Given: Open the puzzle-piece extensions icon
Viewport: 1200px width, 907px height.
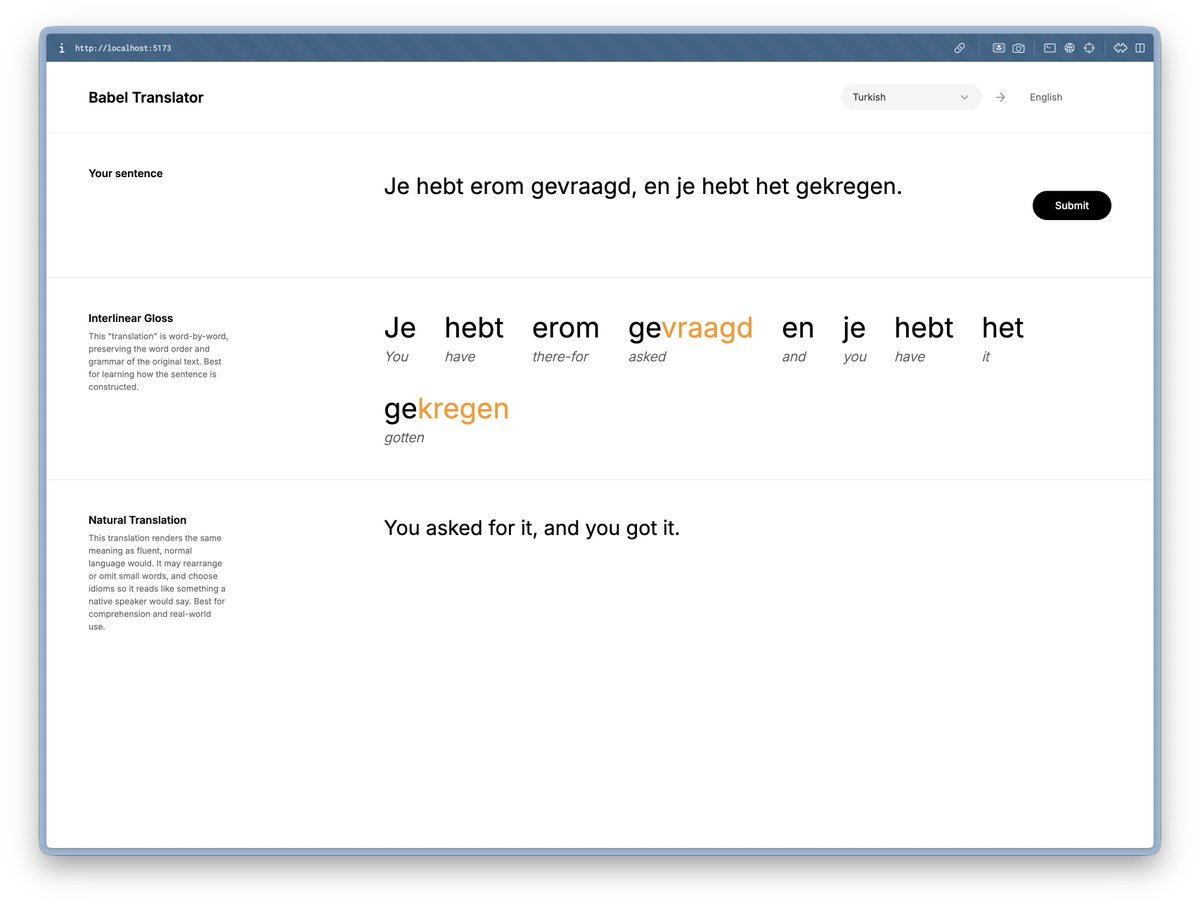Looking at the screenshot, I should (x=1121, y=48).
